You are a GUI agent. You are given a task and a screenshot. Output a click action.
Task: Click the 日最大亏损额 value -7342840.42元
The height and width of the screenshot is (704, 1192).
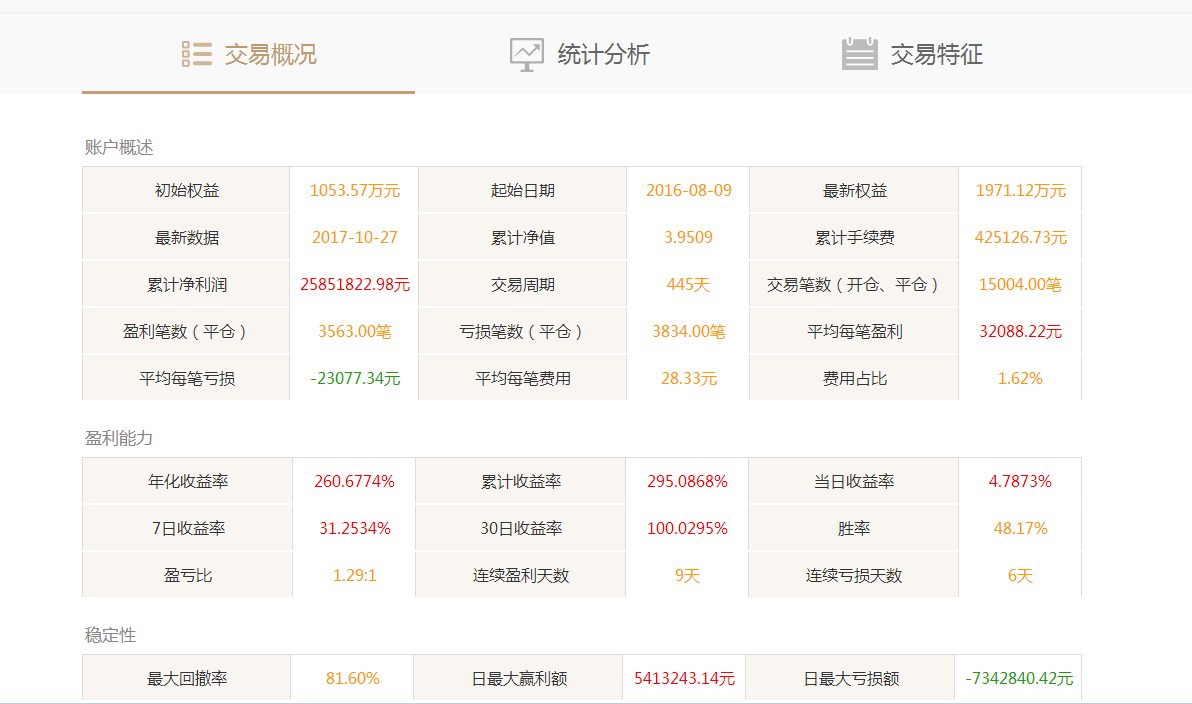pyautogui.click(x=1019, y=678)
